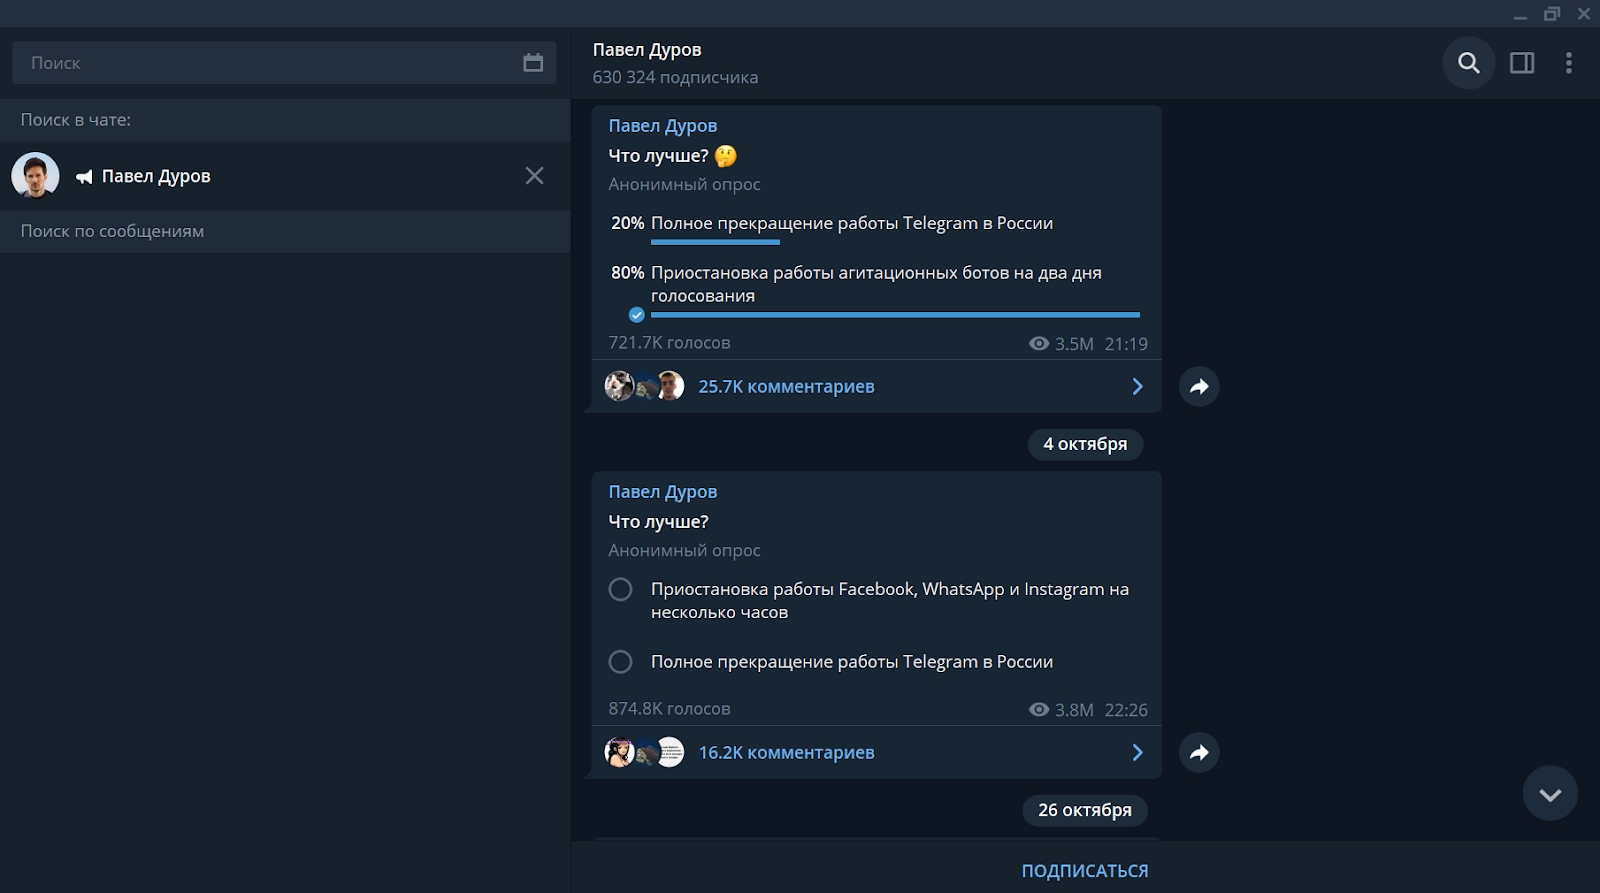Click 721.7K голосов vote count
Viewport: 1600px width, 893px height.
669,343
